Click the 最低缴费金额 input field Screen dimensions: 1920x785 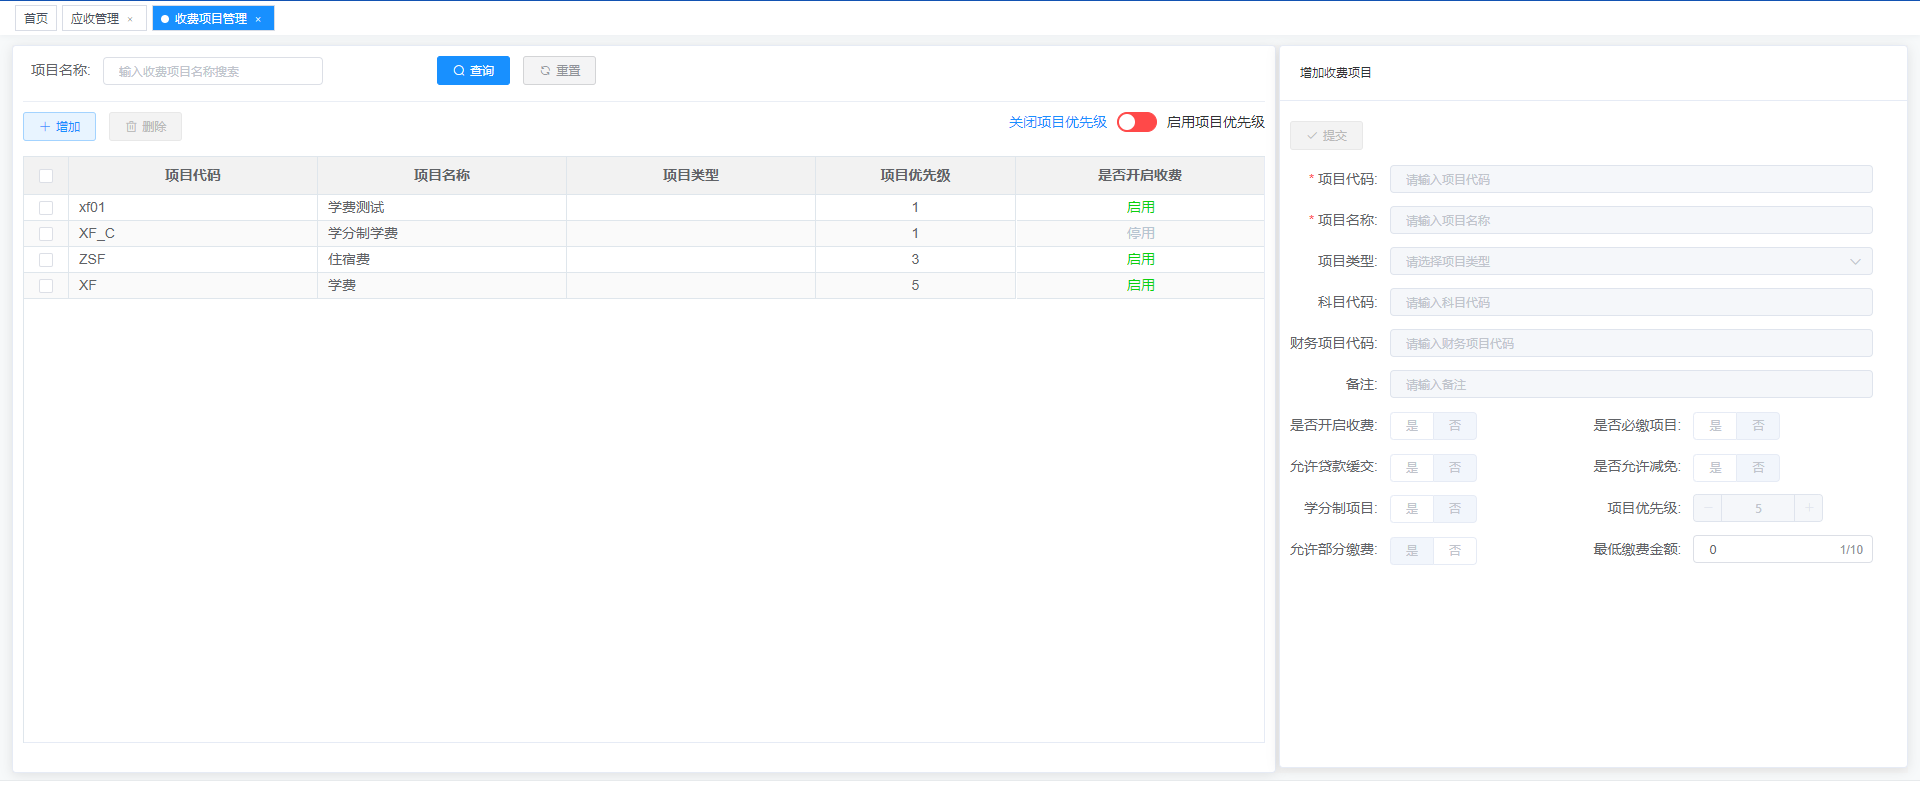(1782, 549)
